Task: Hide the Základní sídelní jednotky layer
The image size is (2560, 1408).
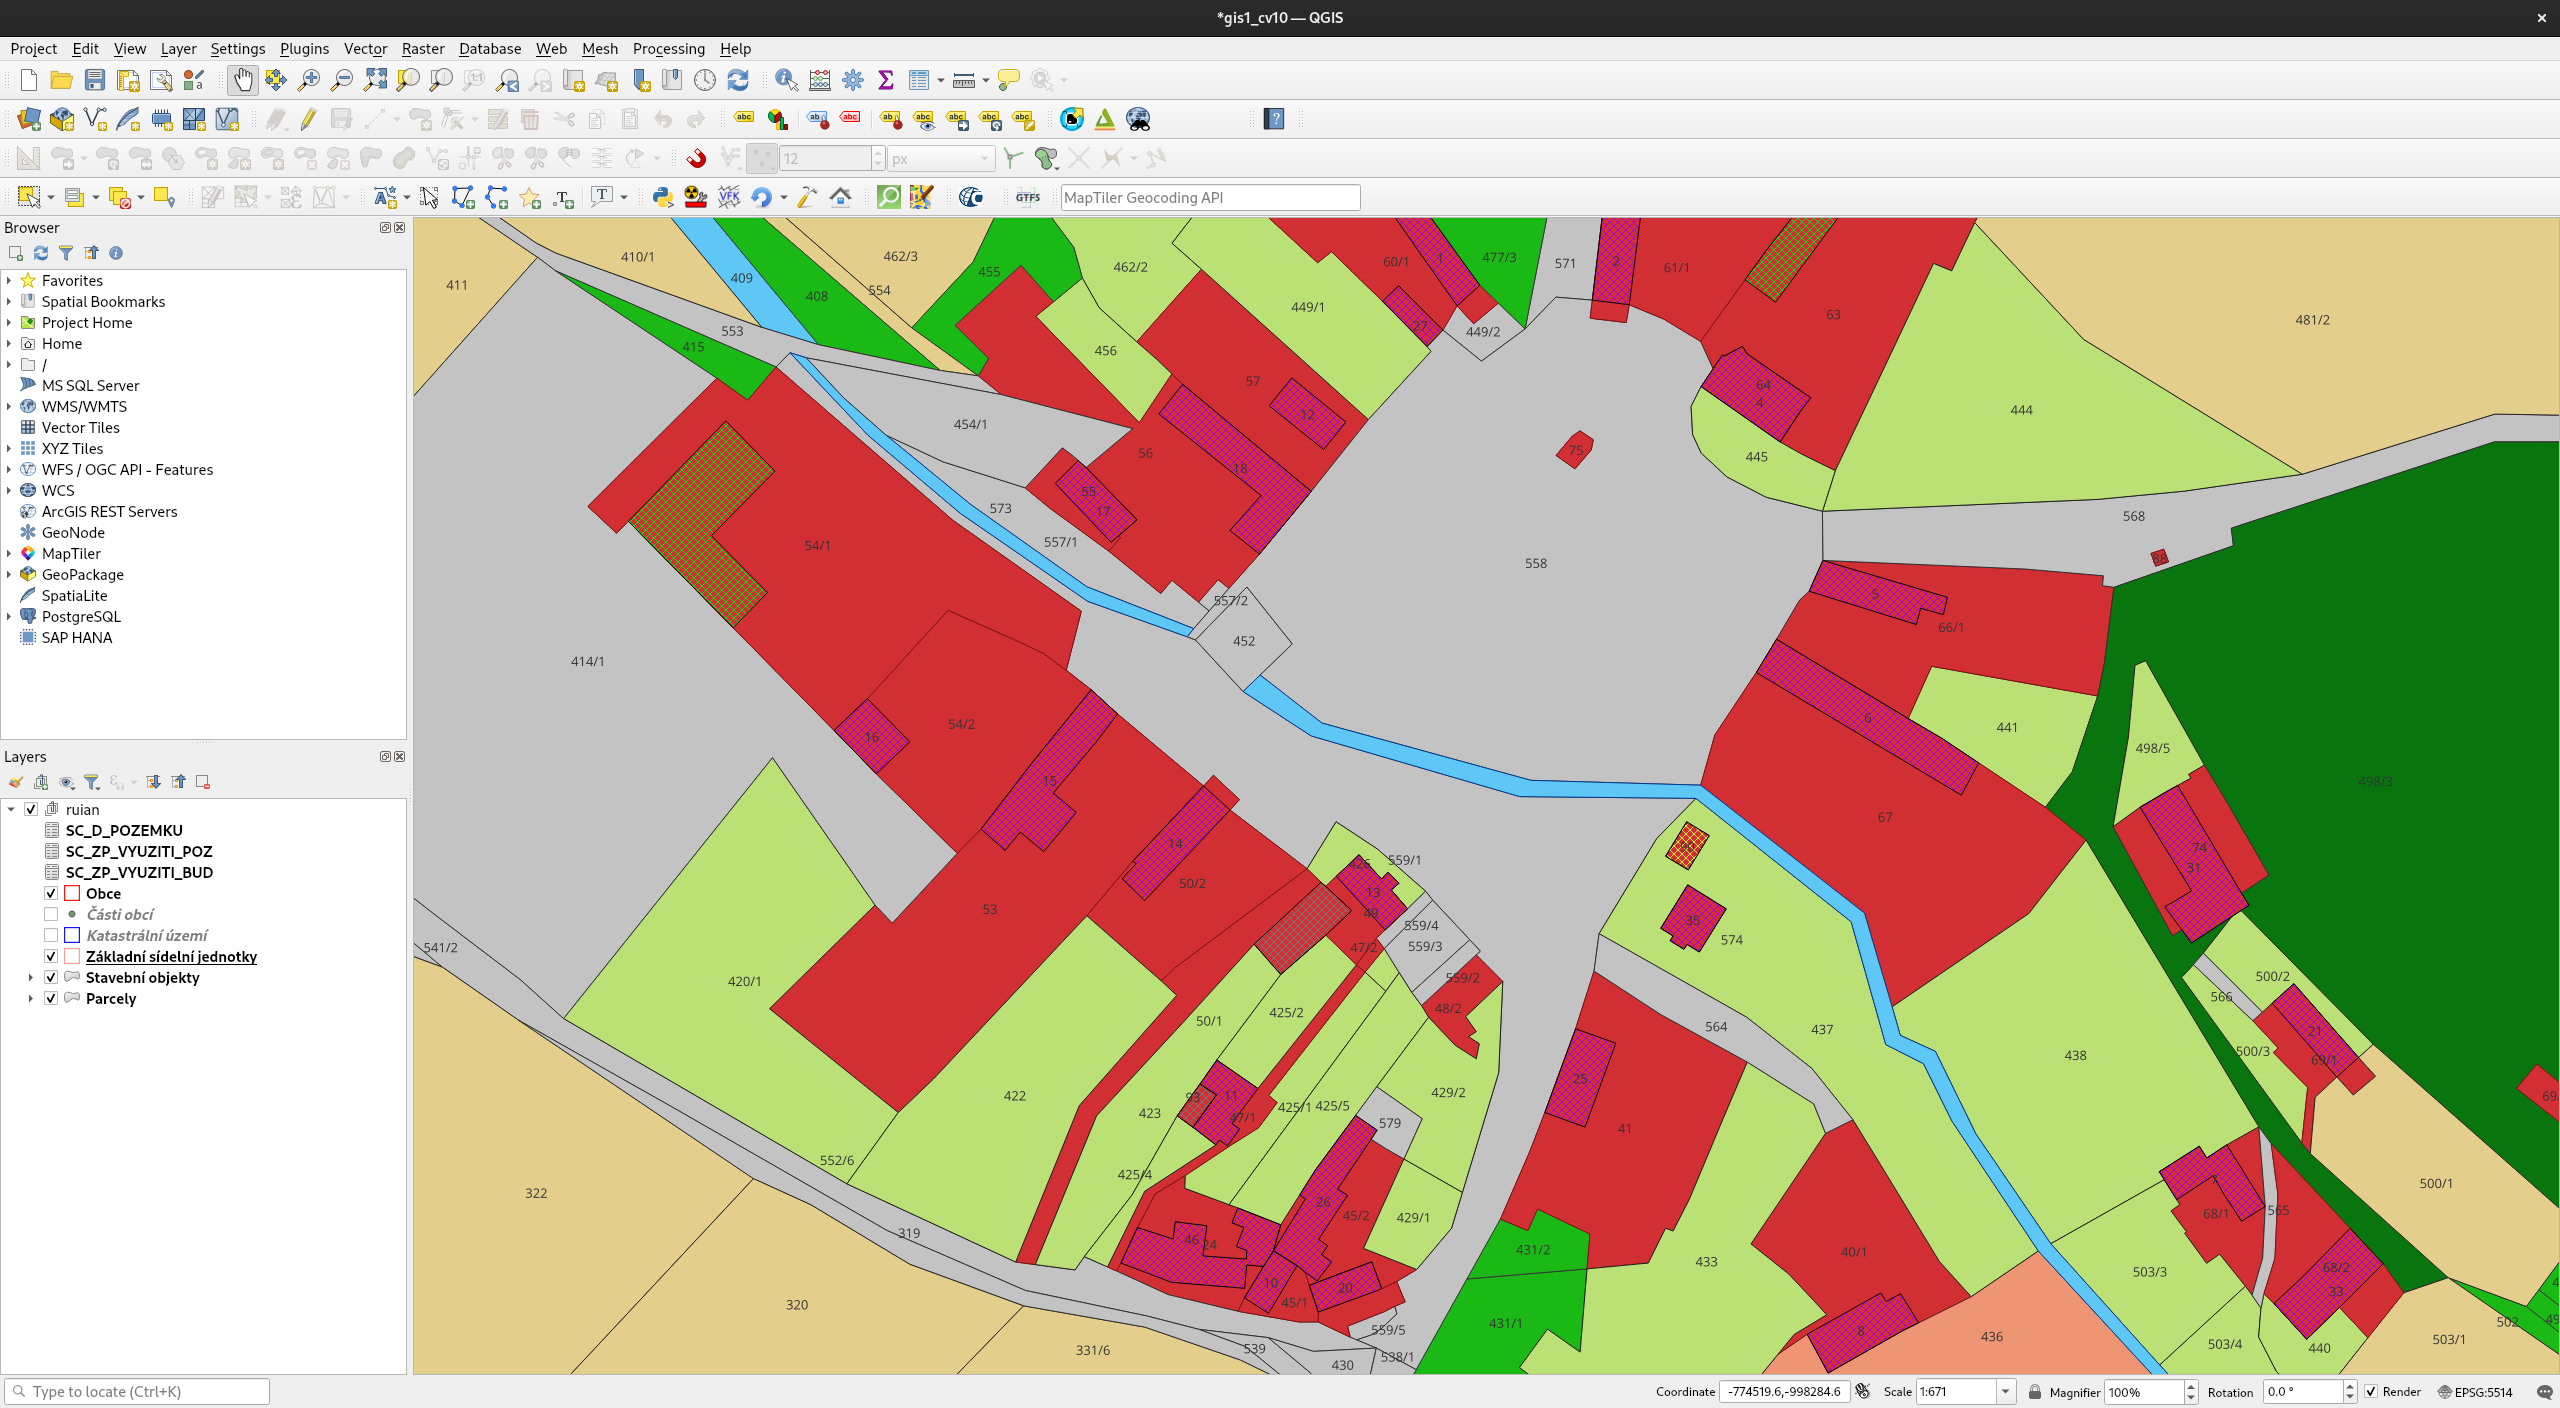Action: pos(51,956)
